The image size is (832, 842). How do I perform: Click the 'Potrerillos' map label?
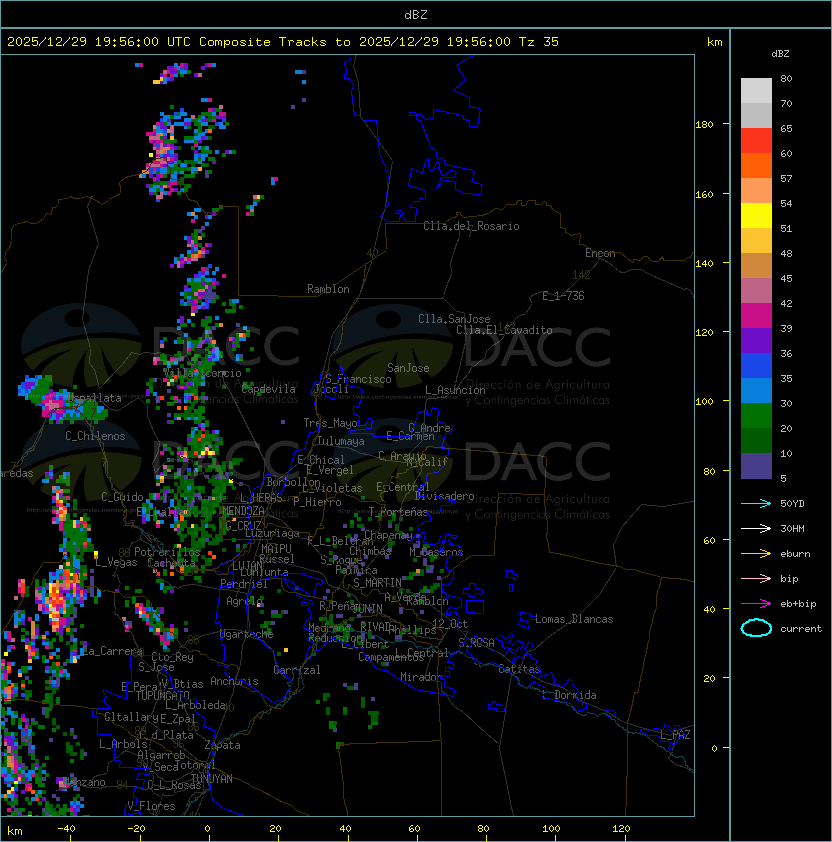click(167, 552)
